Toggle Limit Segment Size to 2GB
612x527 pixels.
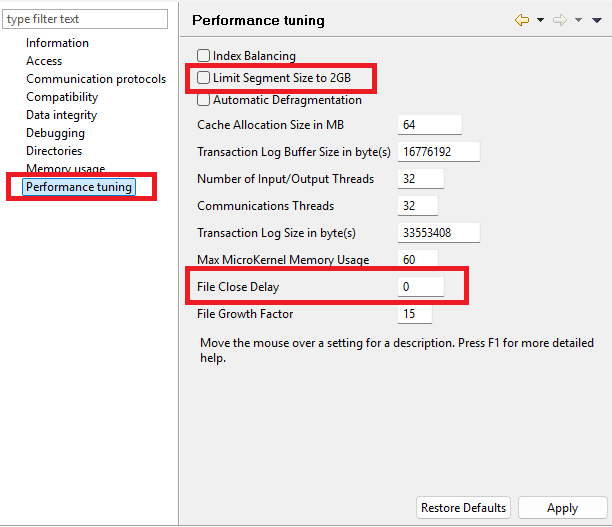204,78
